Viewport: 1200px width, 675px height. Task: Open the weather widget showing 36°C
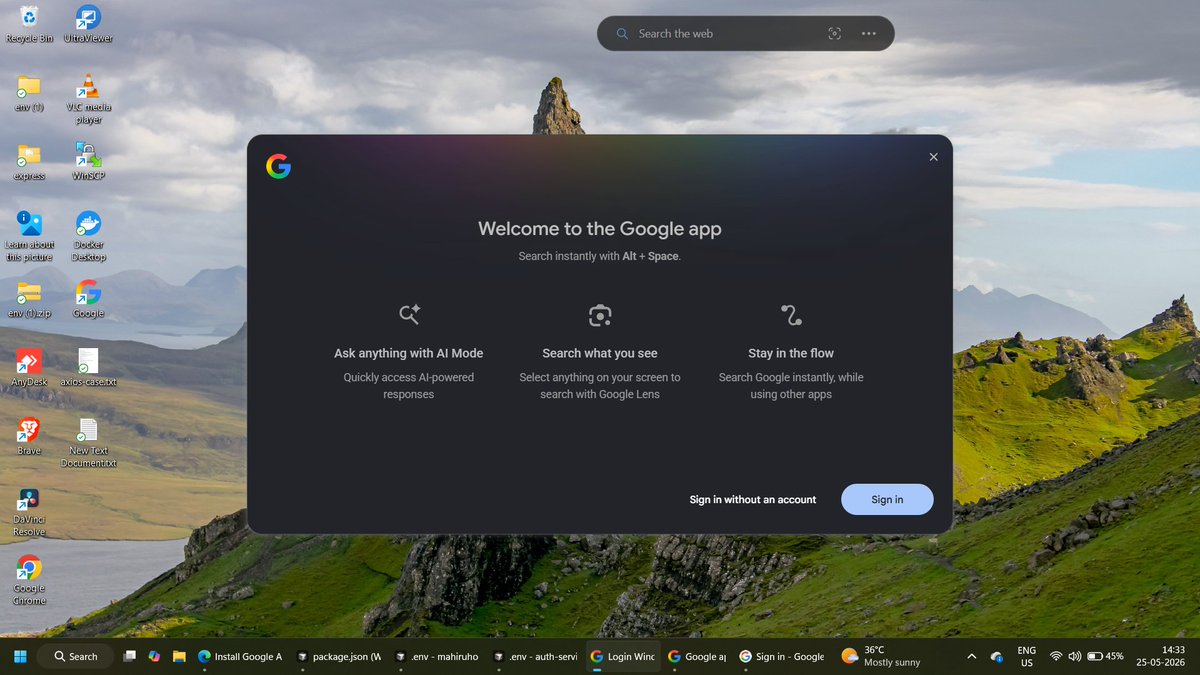tap(881, 656)
